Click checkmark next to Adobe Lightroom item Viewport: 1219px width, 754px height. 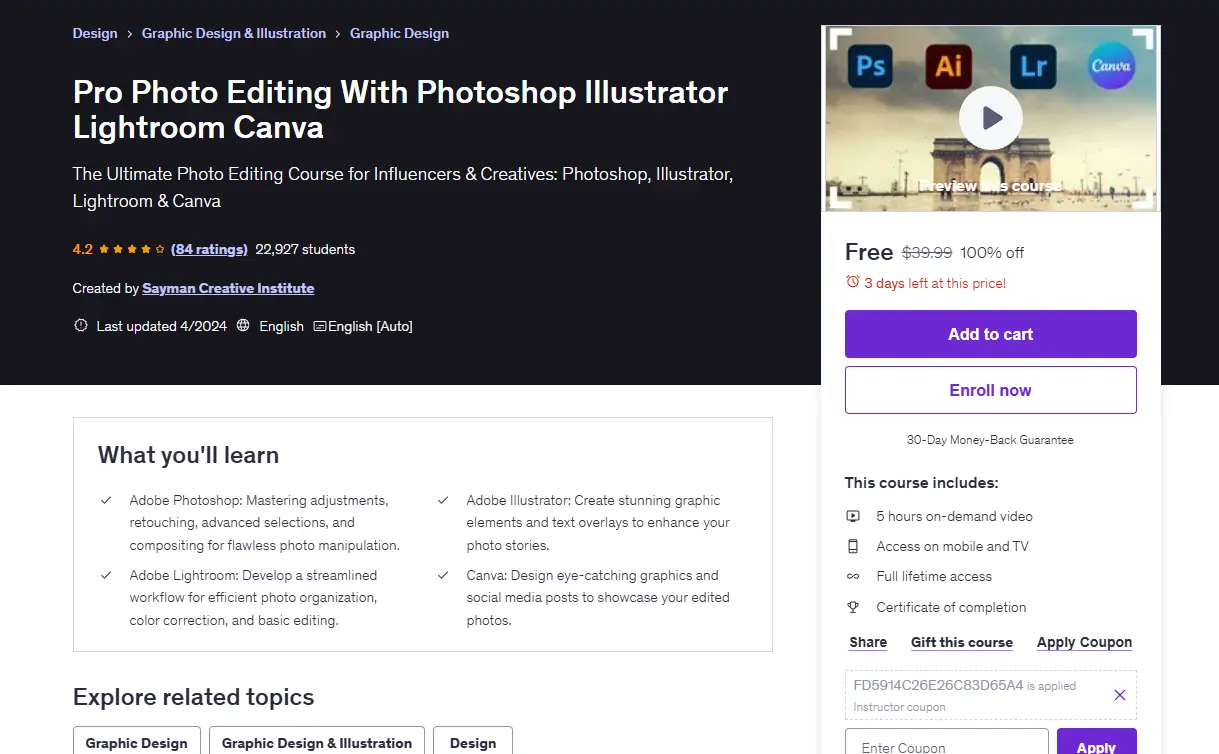point(106,575)
